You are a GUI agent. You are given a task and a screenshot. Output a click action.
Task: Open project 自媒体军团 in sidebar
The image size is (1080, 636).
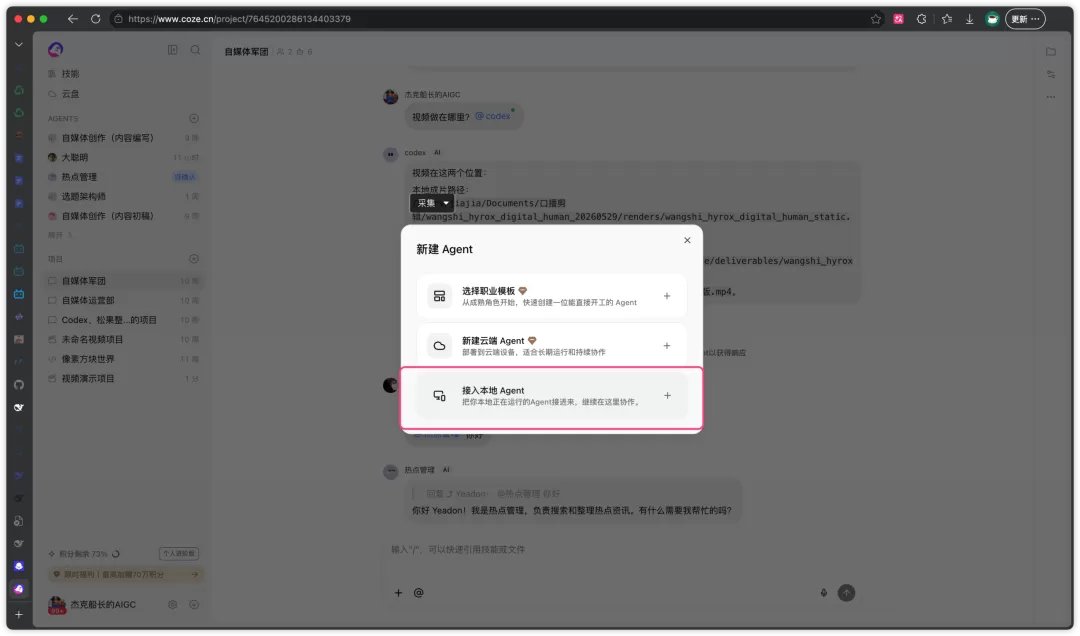pos(124,281)
